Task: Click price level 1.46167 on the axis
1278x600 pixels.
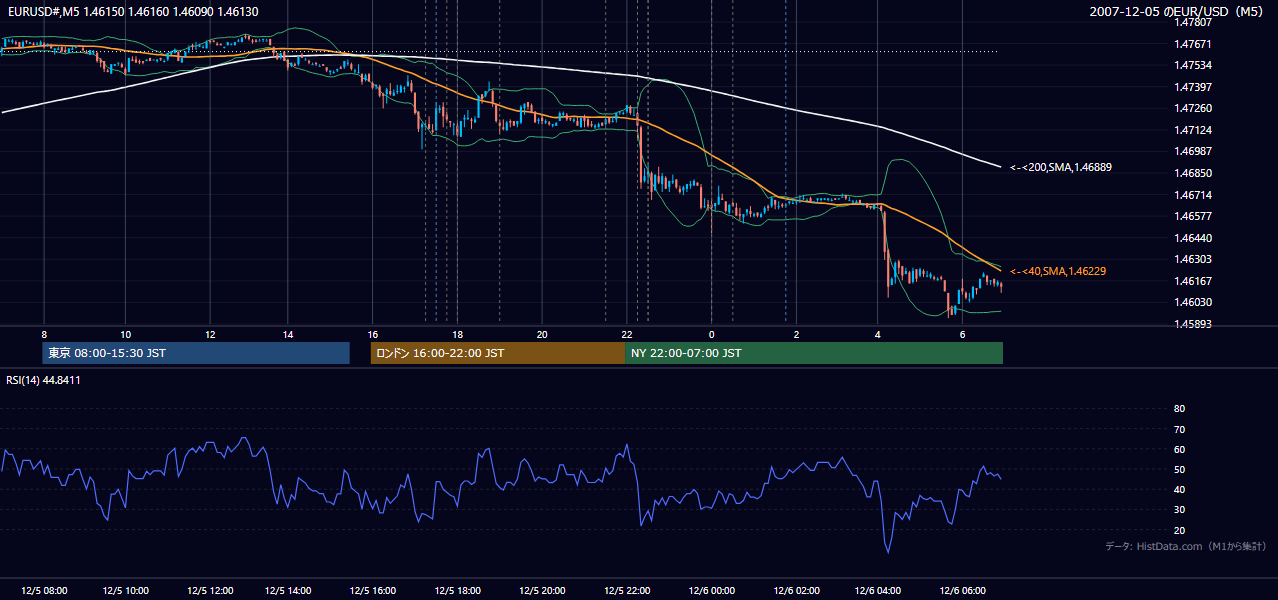Action: click(x=1193, y=281)
